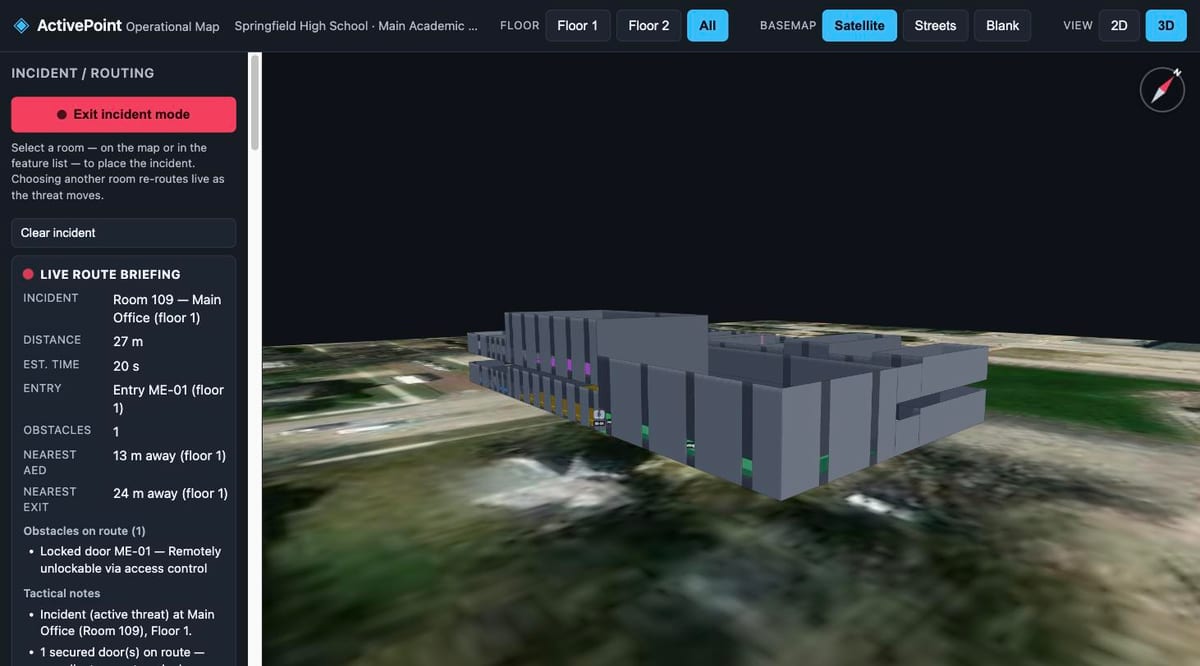Click the sidebar vertical scrollbar
Image resolution: width=1200 pixels, height=666 pixels.
[254, 102]
